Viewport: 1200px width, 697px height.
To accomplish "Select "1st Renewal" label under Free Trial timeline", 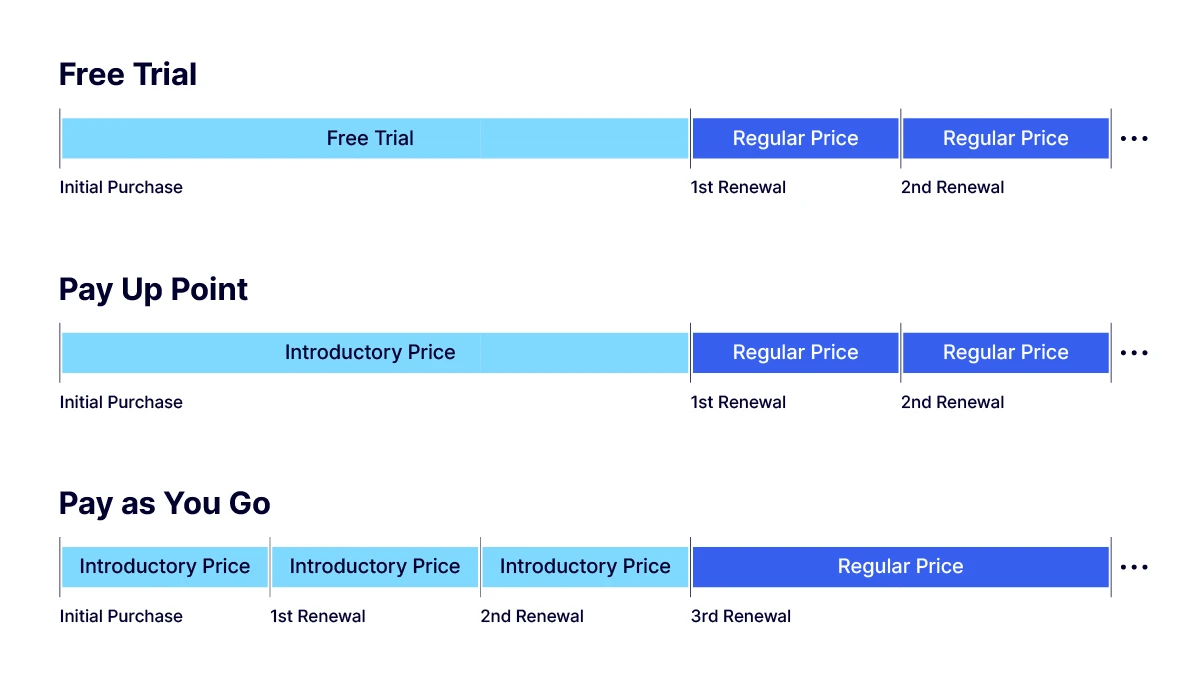I will click(738, 187).
